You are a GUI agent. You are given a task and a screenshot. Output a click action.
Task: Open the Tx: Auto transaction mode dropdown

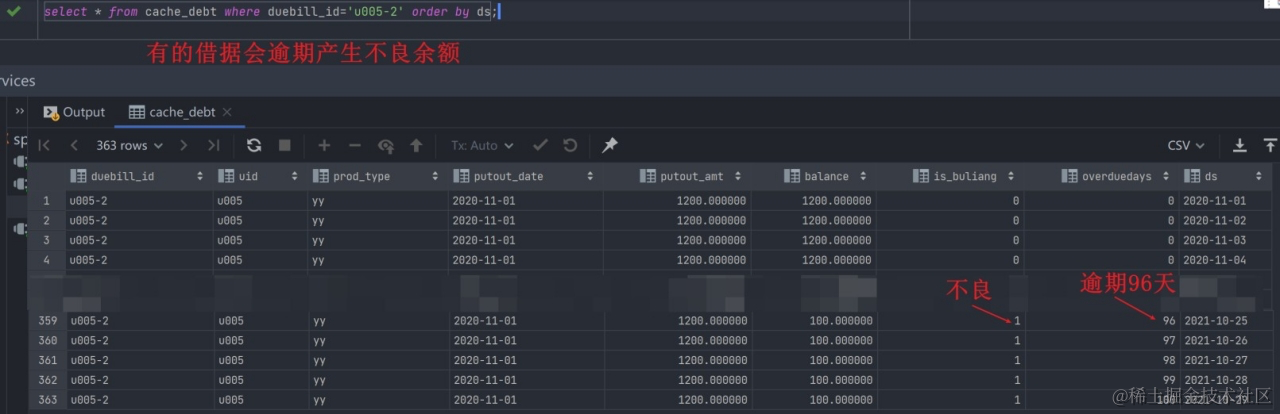[482, 145]
